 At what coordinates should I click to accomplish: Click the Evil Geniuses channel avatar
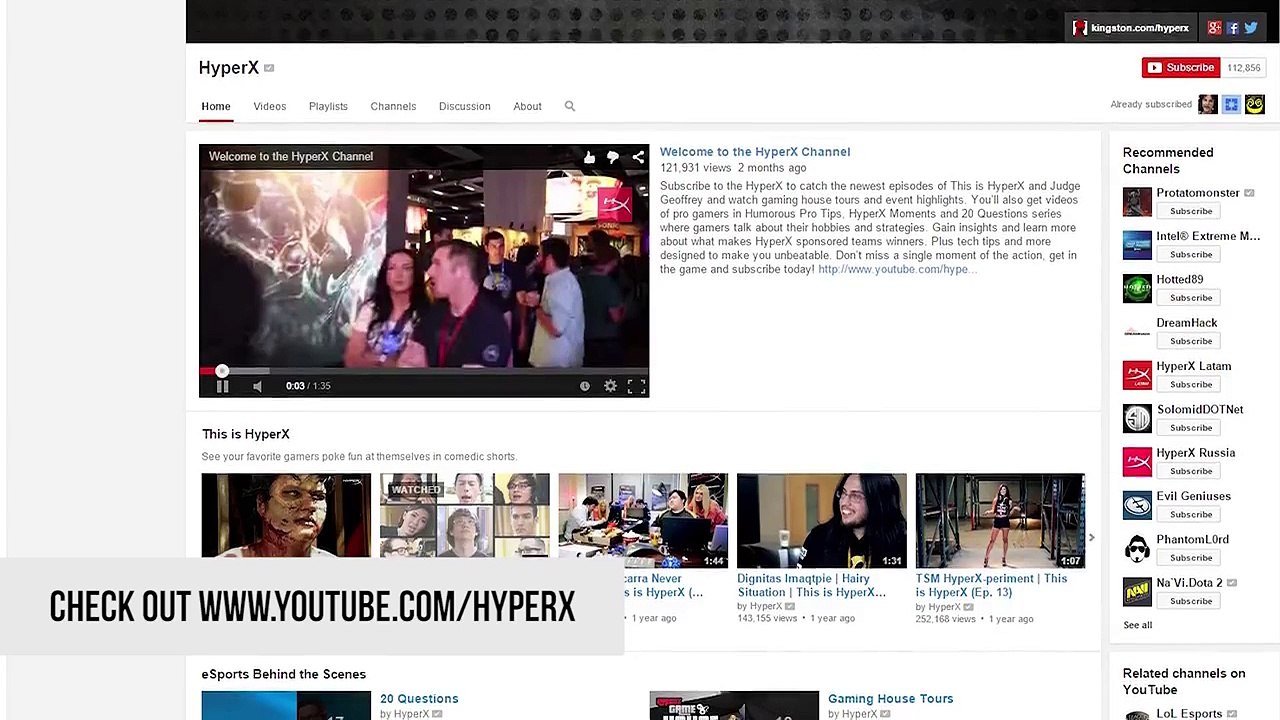click(1137, 505)
